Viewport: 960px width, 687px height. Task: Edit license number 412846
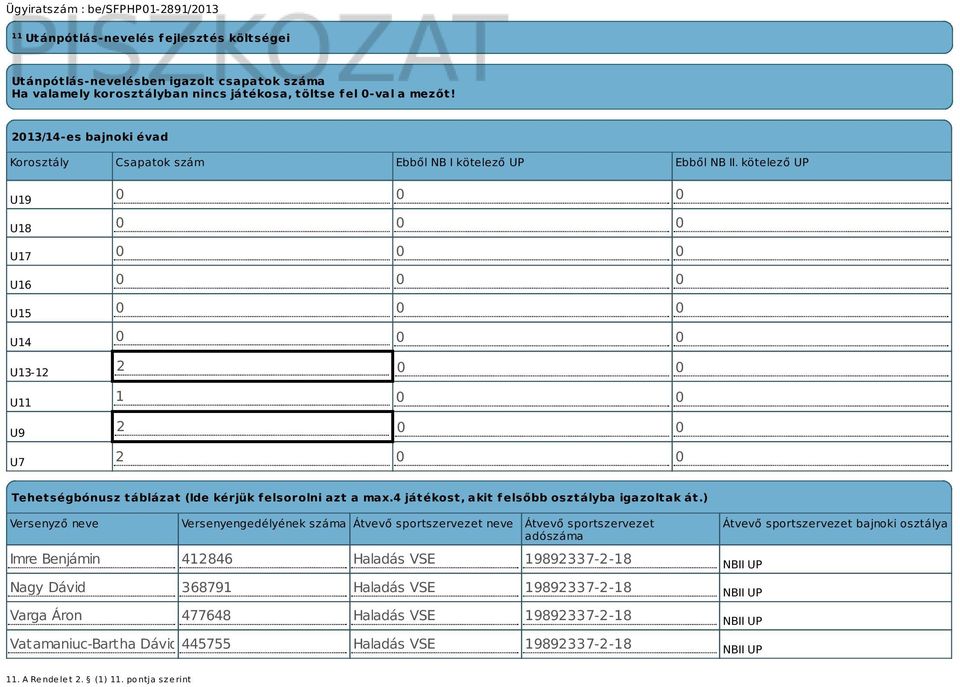point(264,558)
